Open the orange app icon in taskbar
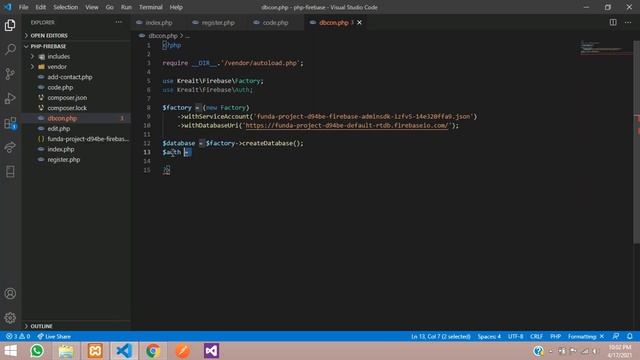Viewport: 640px width, 360px height. click(182, 351)
